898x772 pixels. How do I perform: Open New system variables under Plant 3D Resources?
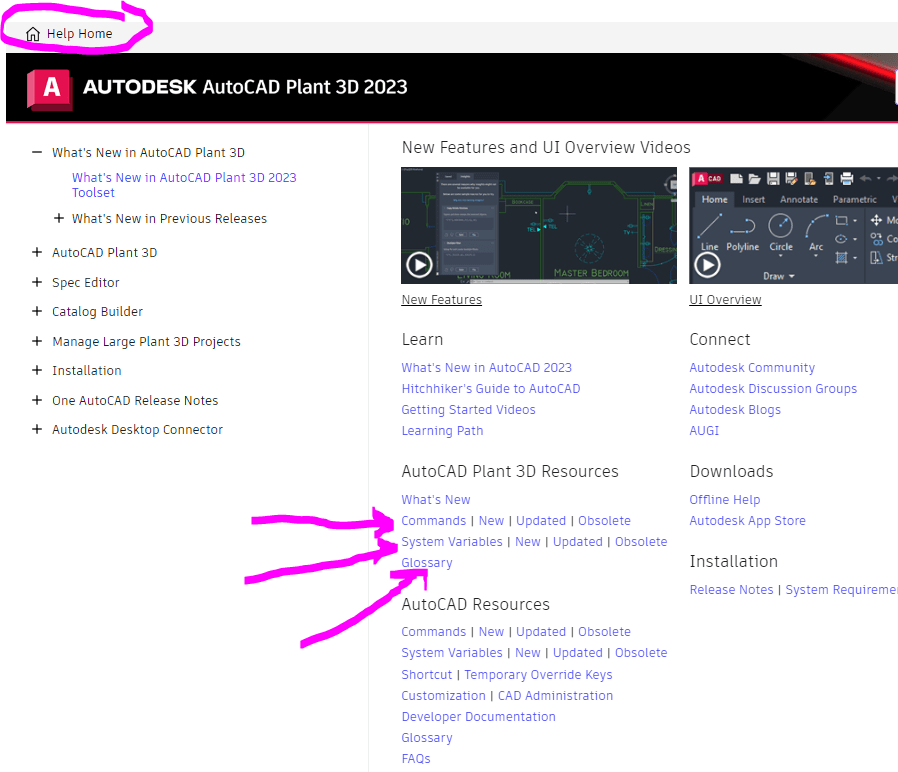pos(527,542)
